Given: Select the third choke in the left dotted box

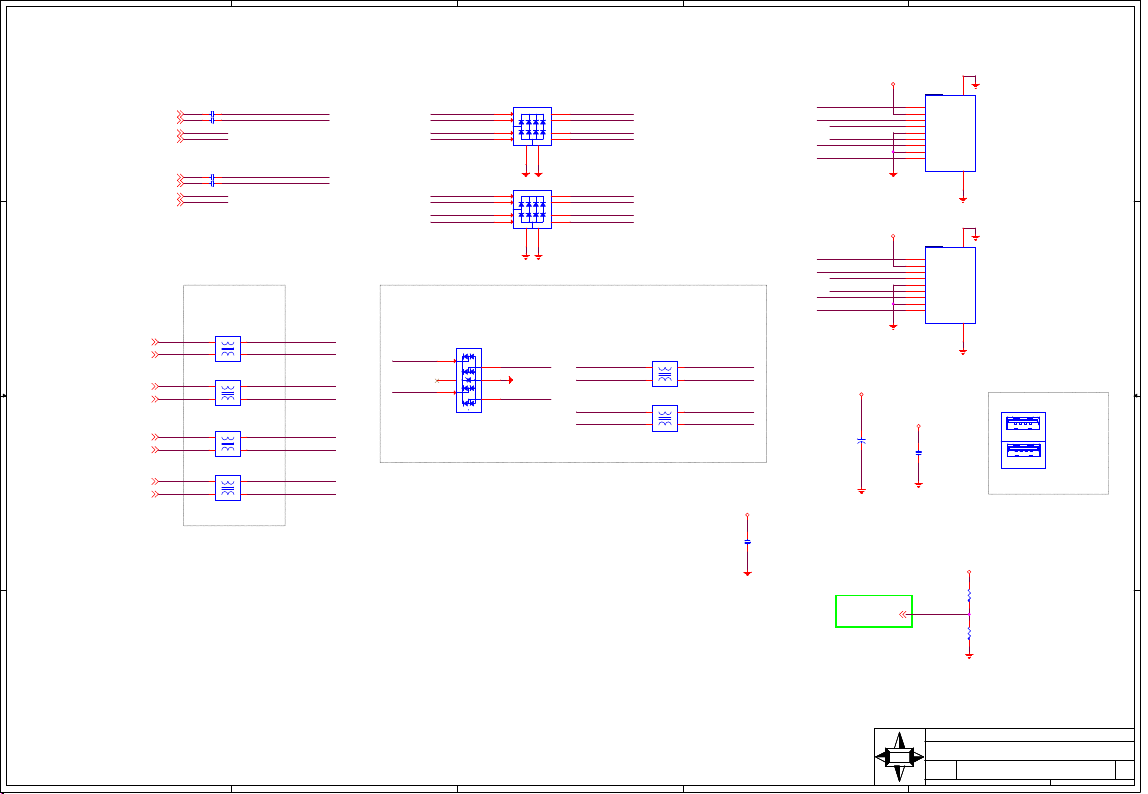Looking at the screenshot, I should [x=228, y=444].
